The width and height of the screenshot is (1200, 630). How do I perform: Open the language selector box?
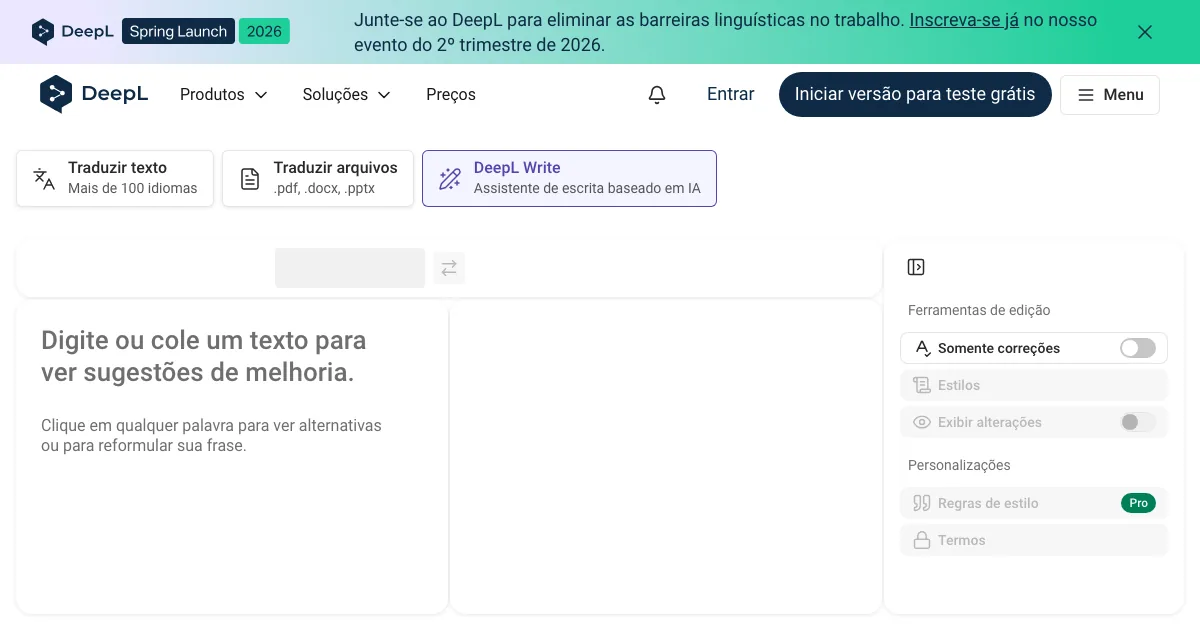click(350, 268)
